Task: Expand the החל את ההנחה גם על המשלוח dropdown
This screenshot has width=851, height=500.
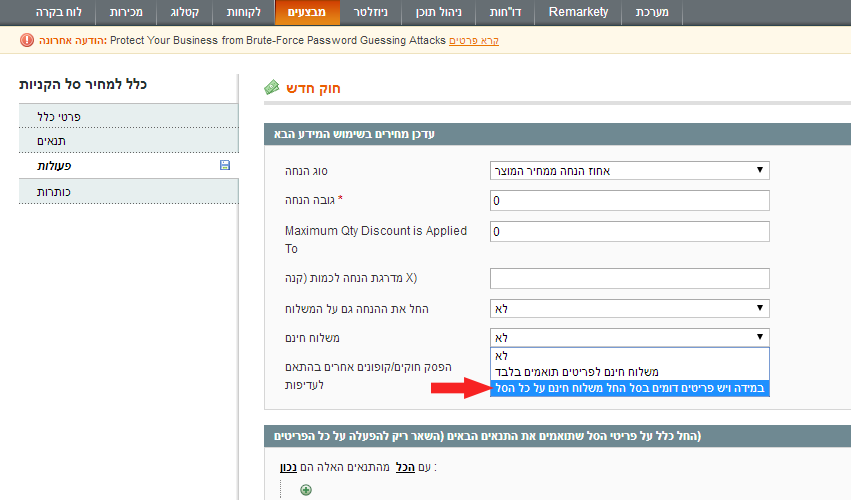Action: pyautogui.click(x=629, y=309)
